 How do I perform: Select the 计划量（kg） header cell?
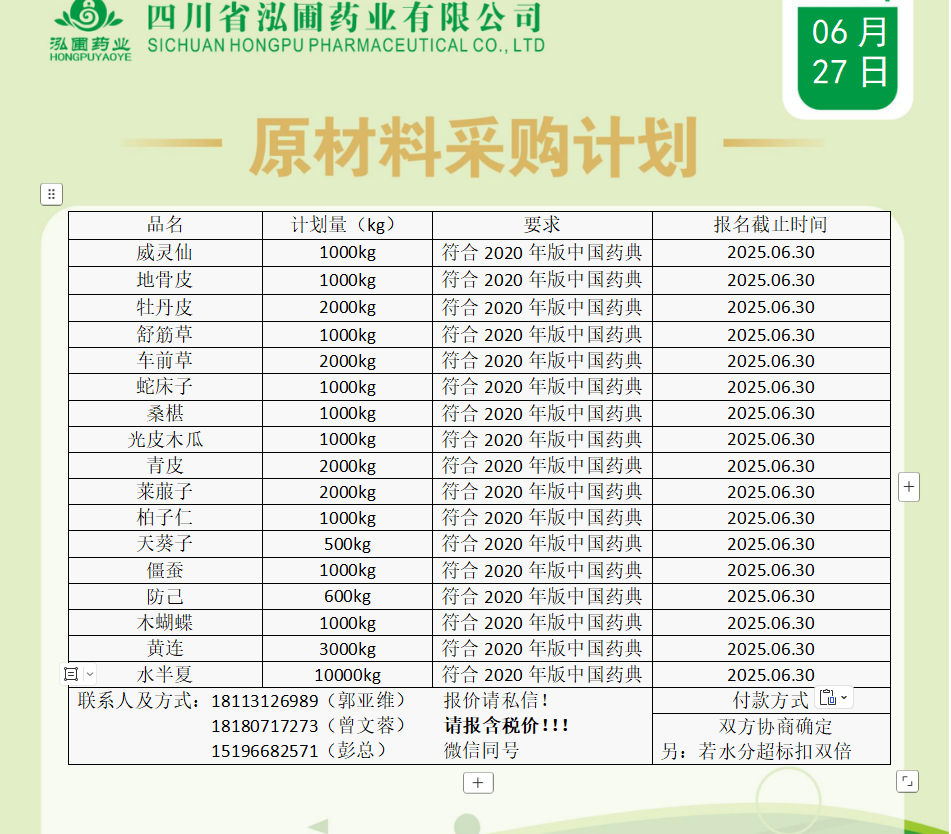coord(347,225)
